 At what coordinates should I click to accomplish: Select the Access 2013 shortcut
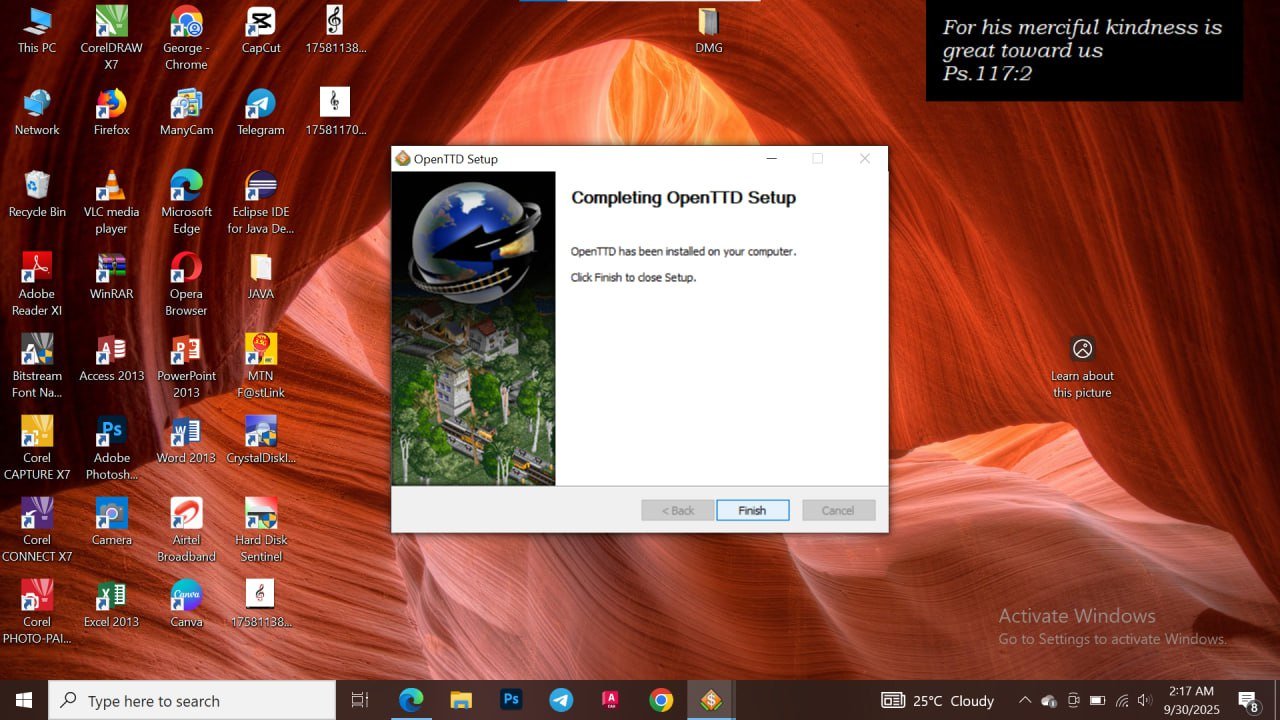pyautogui.click(x=111, y=358)
